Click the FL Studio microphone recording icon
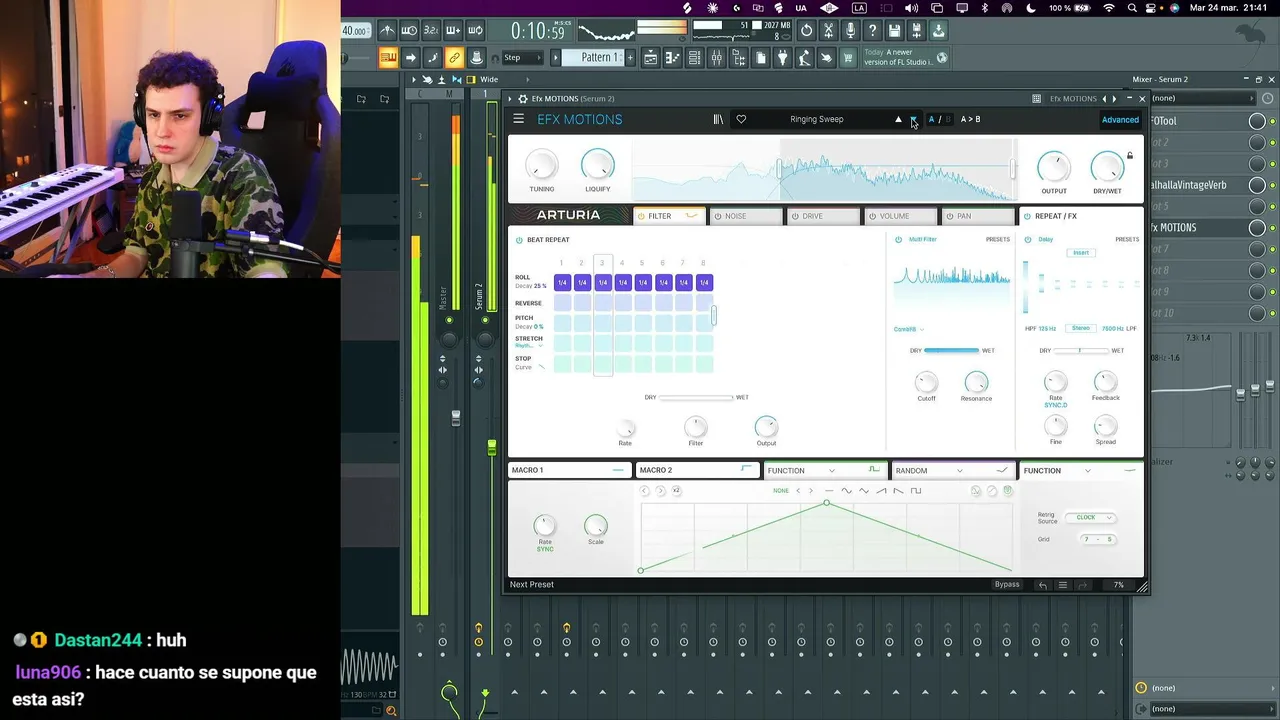1280x720 pixels. click(850, 31)
